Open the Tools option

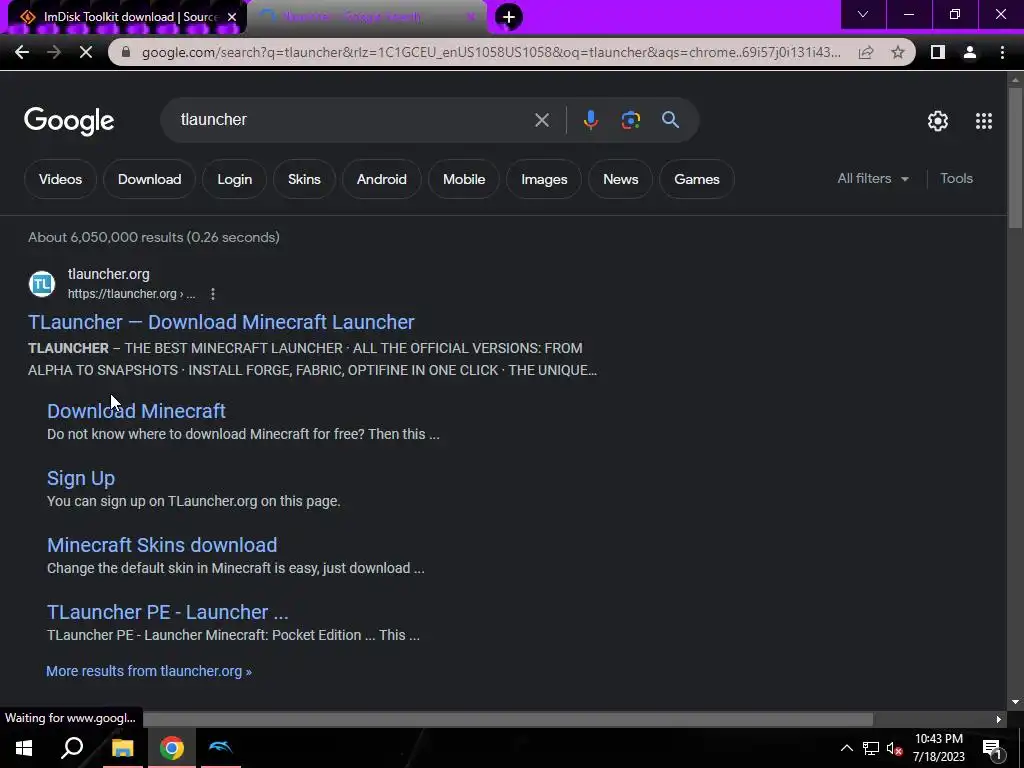pos(956,178)
